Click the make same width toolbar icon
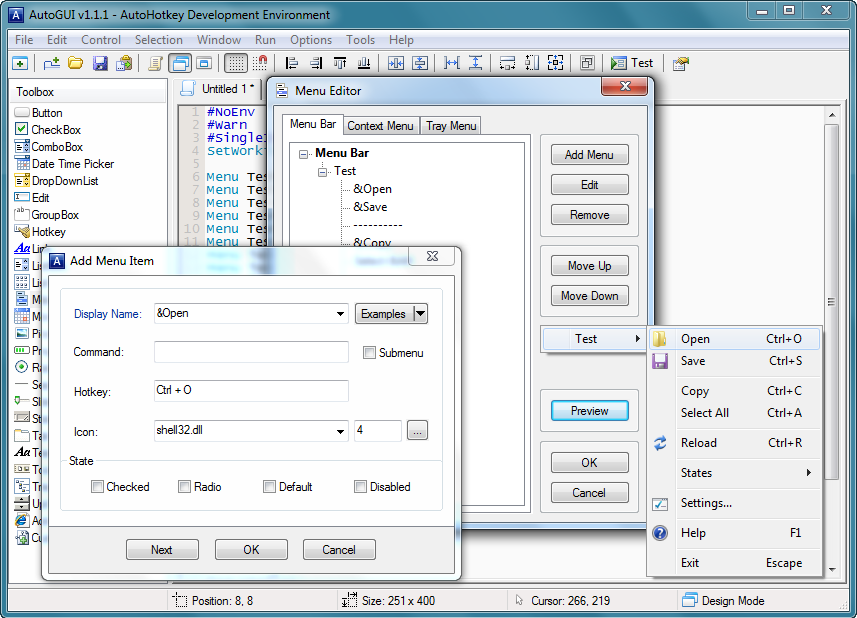857x618 pixels. (453, 62)
